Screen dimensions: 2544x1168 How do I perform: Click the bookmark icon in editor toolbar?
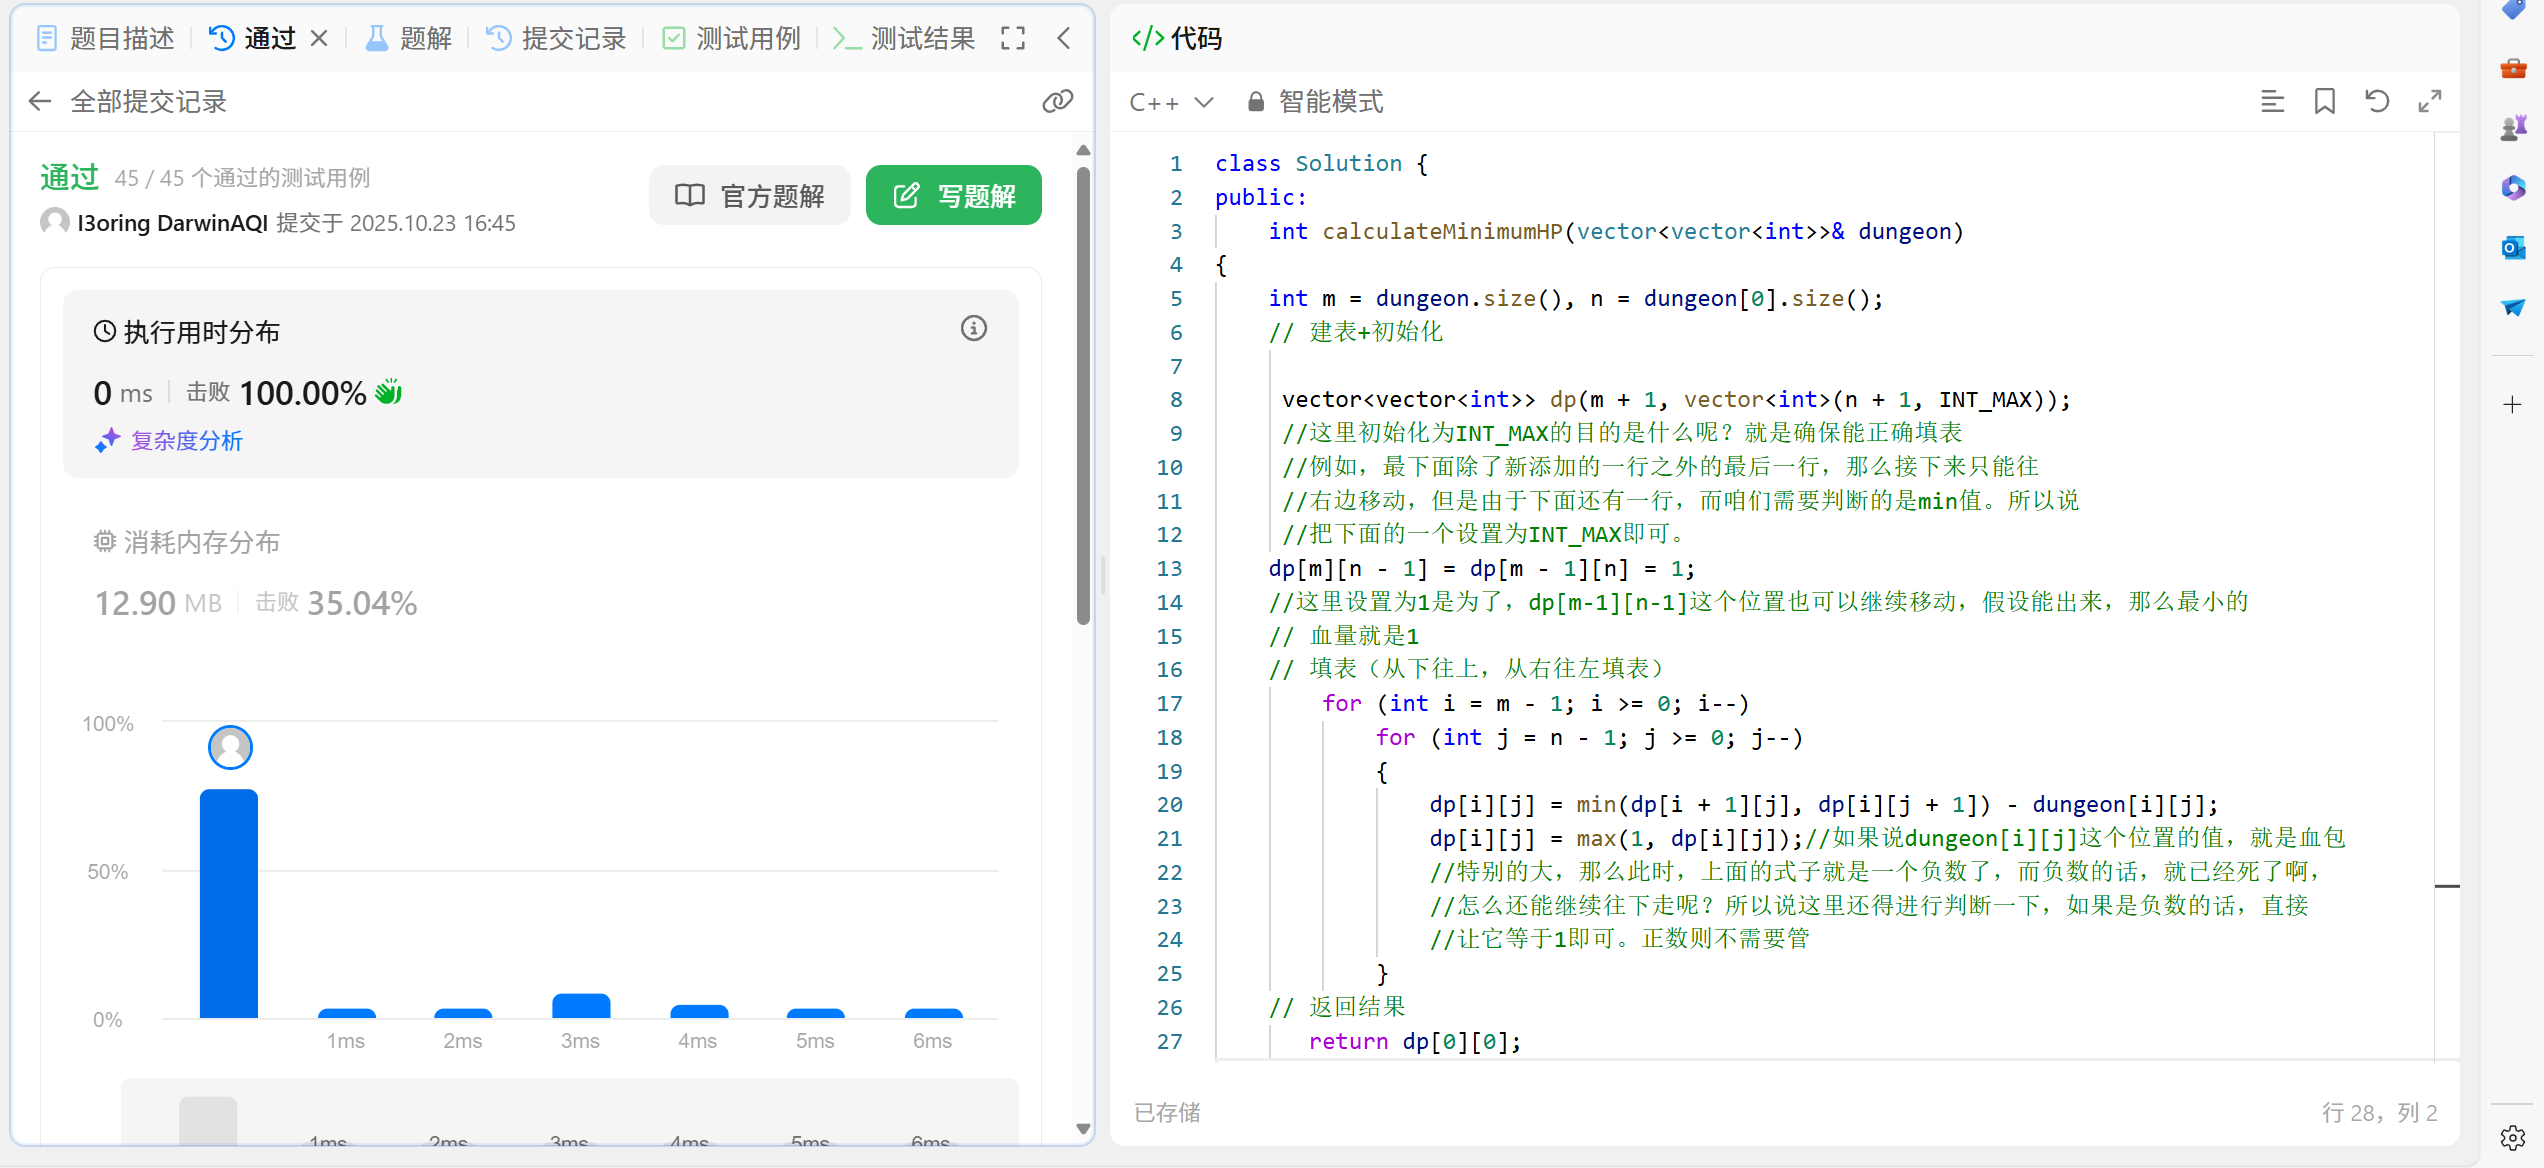(2324, 101)
